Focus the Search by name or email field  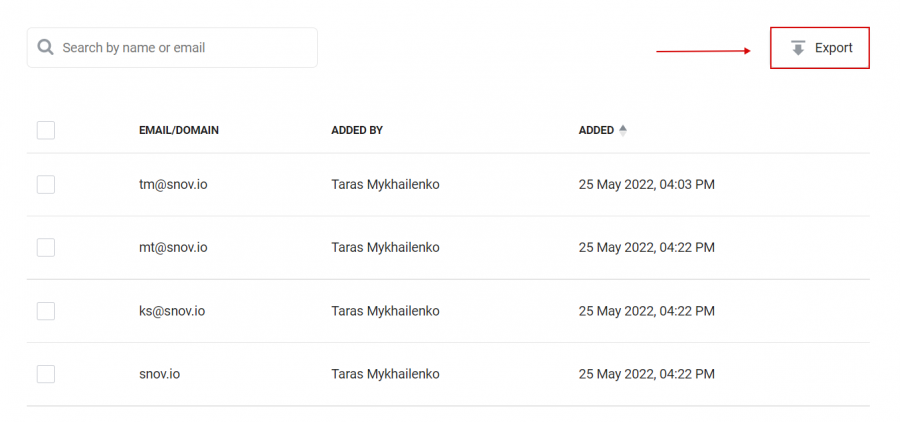click(x=172, y=48)
